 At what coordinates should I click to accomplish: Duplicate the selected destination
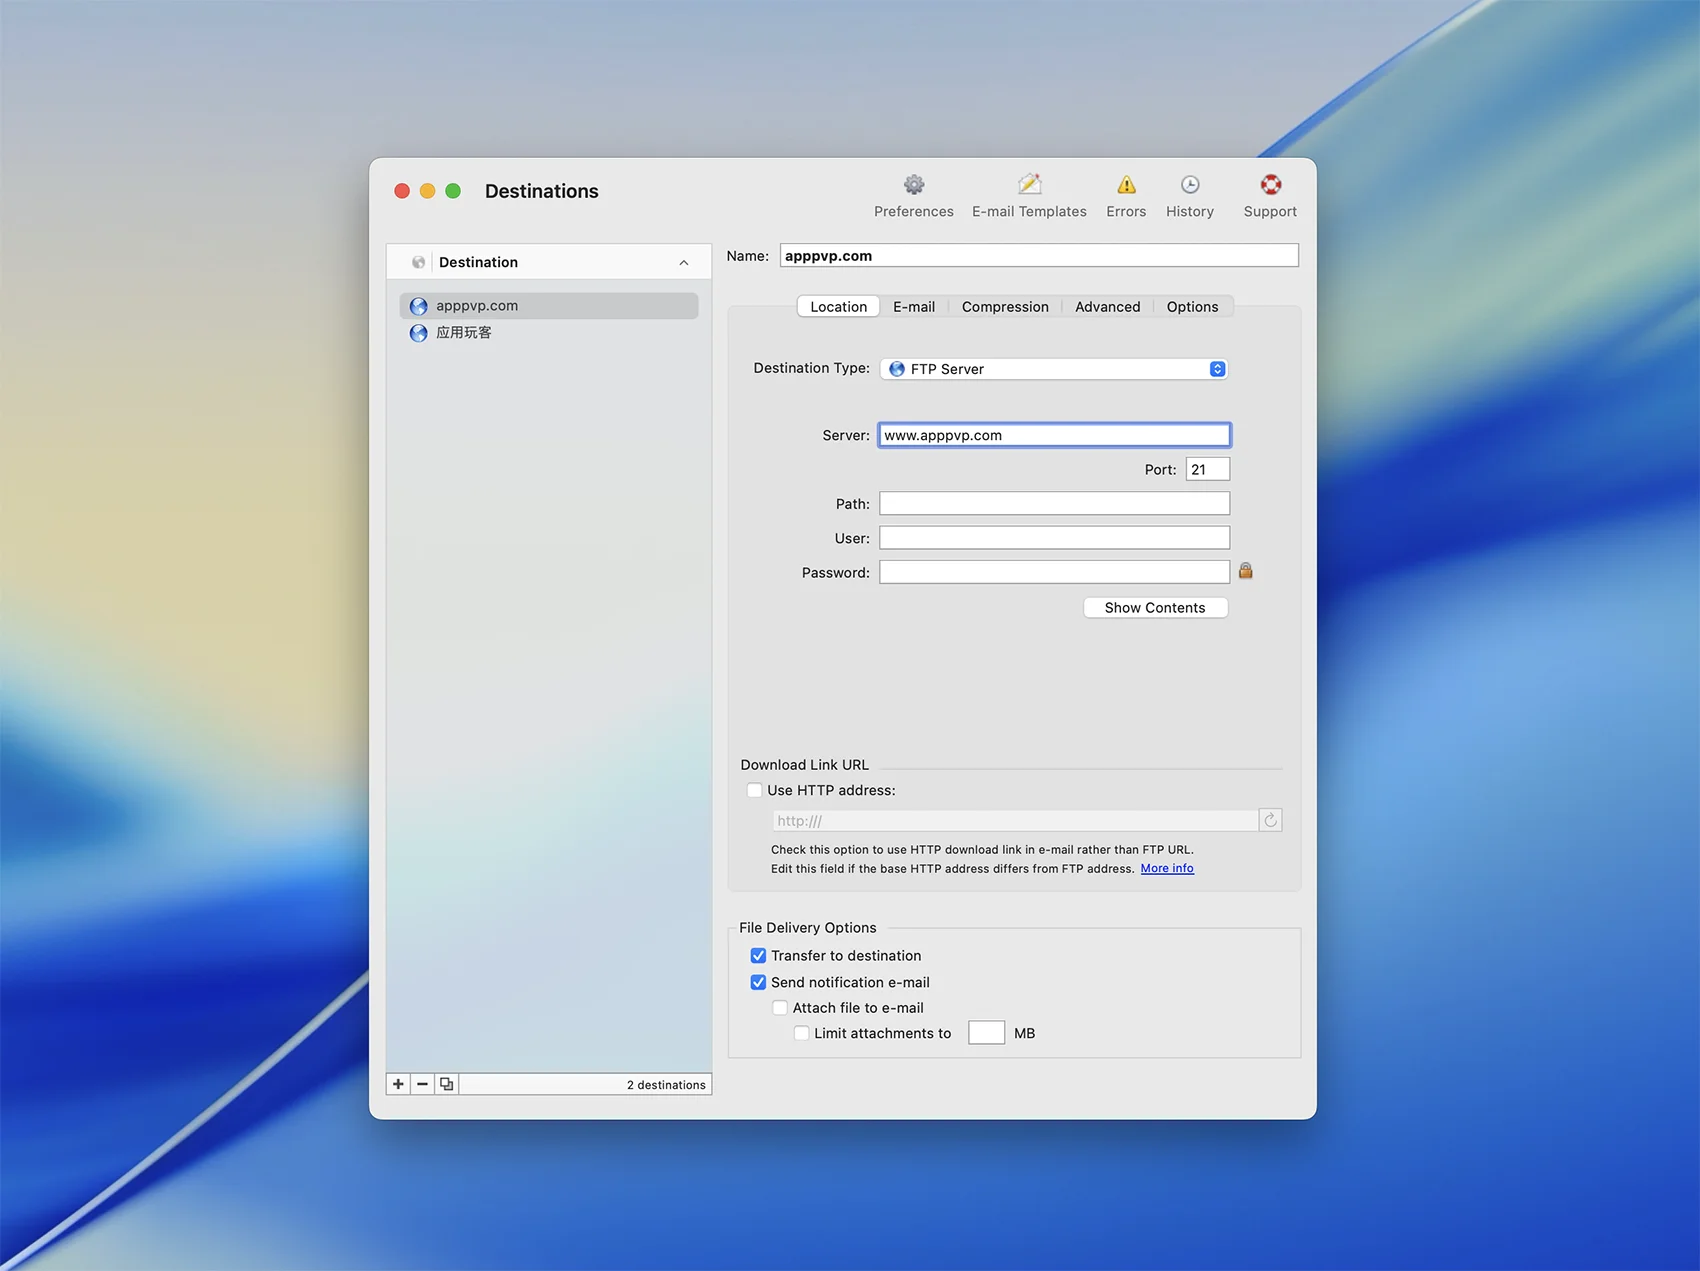[x=447, y=1084]
